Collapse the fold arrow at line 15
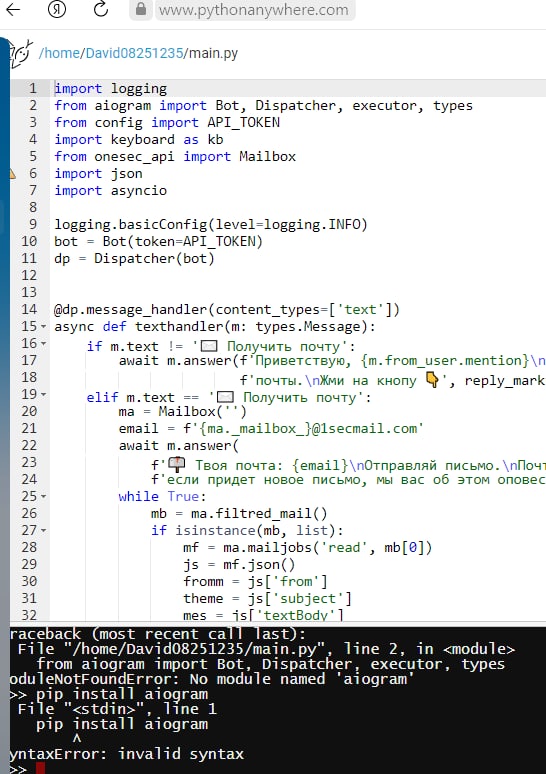 [x=43, y=327]
